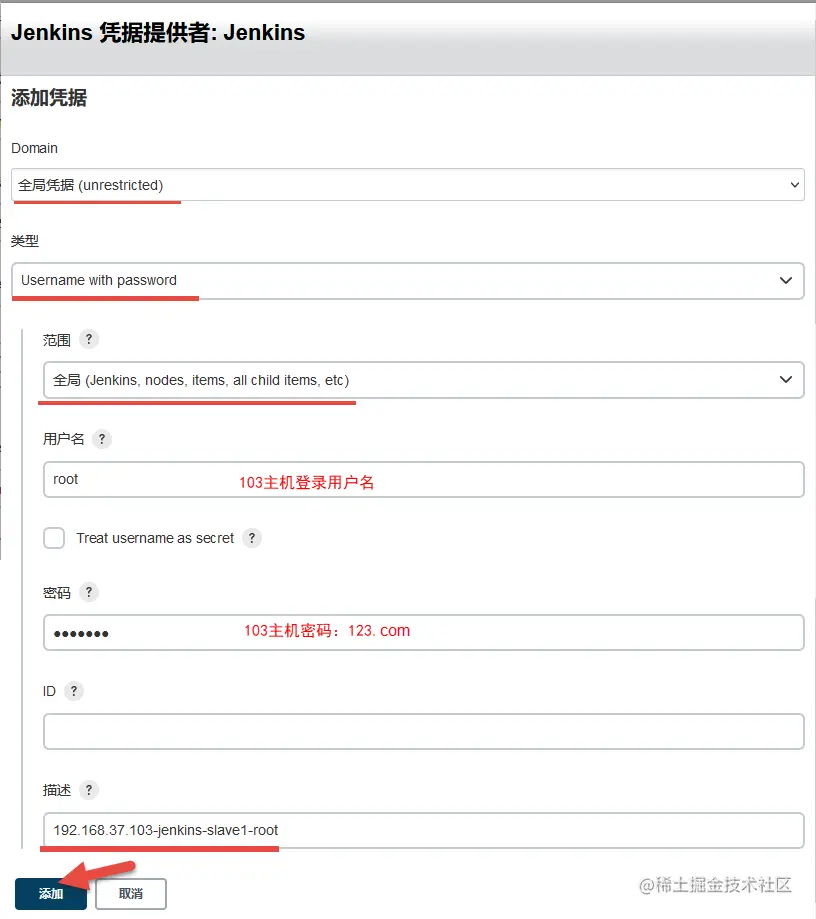Focus the empty ID input field
Screen dimensions: 816x919
(x=423, y=731)
